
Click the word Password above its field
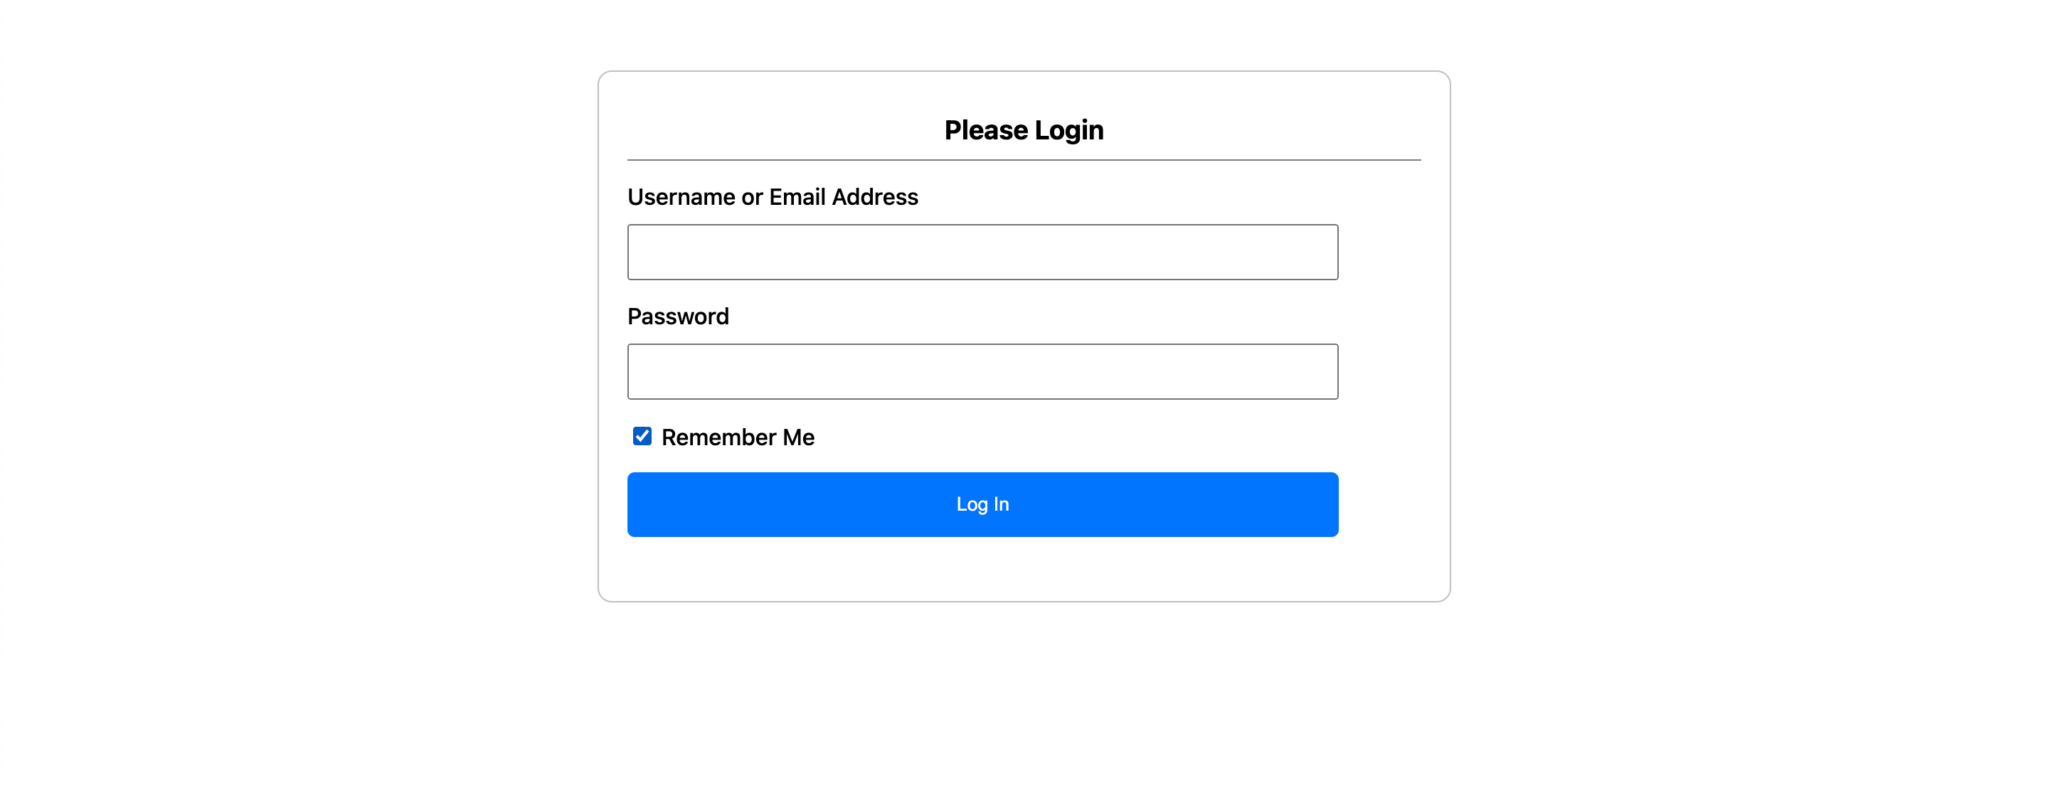click(678, 317)
